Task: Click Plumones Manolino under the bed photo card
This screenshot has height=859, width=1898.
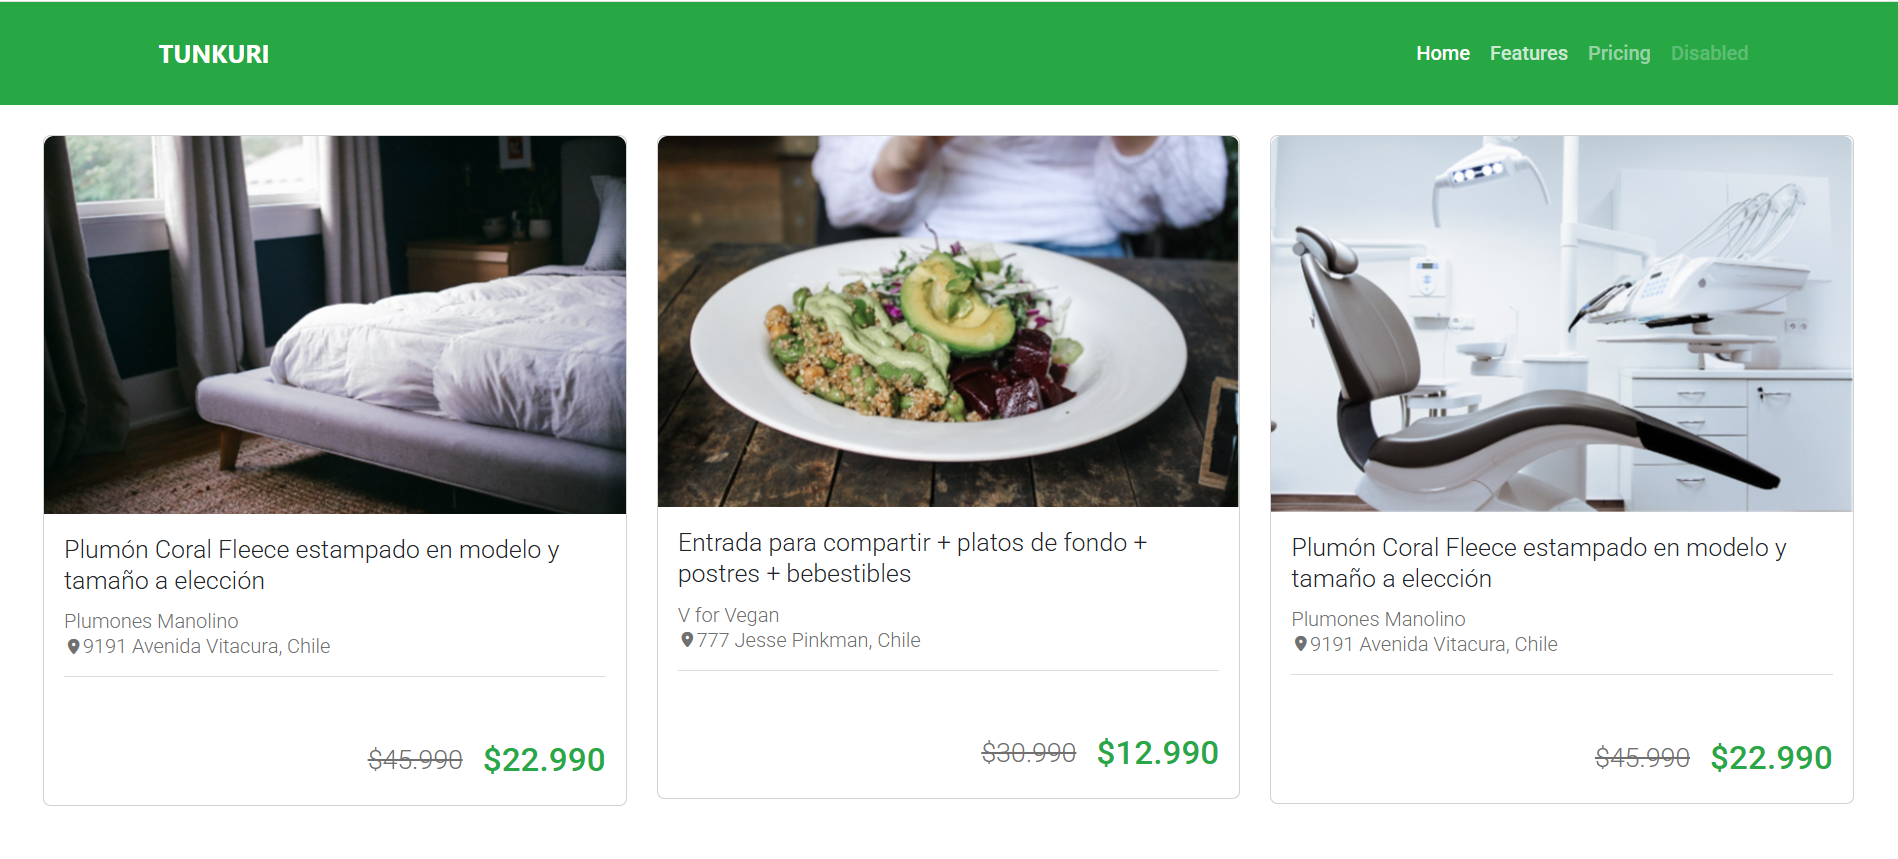Action: click(x=151, y=621)
